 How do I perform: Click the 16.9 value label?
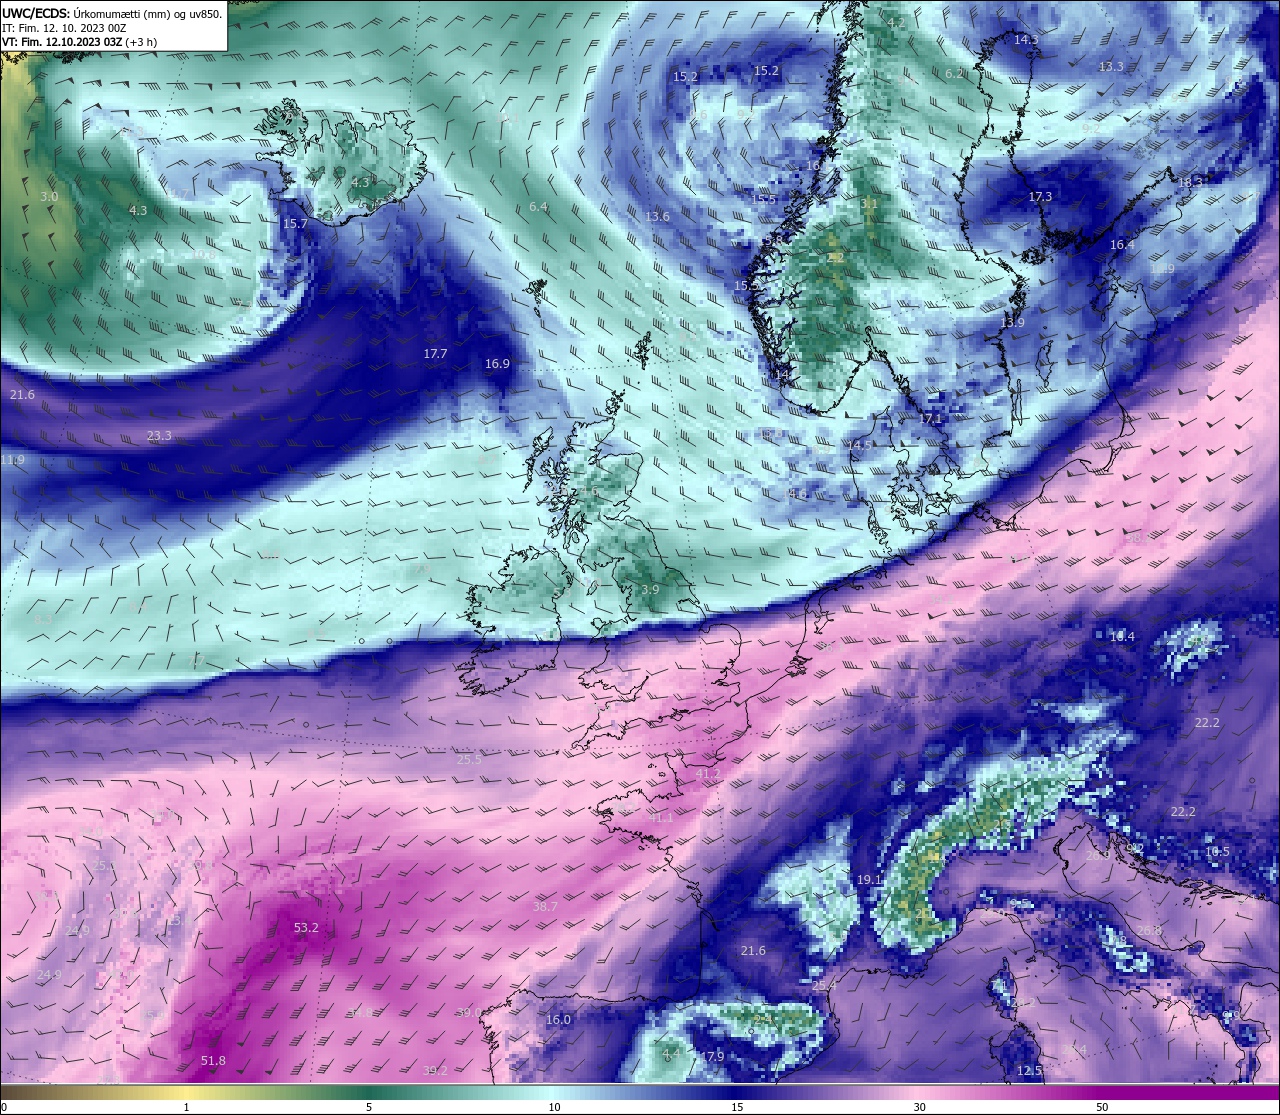click(x=497, y=364)
